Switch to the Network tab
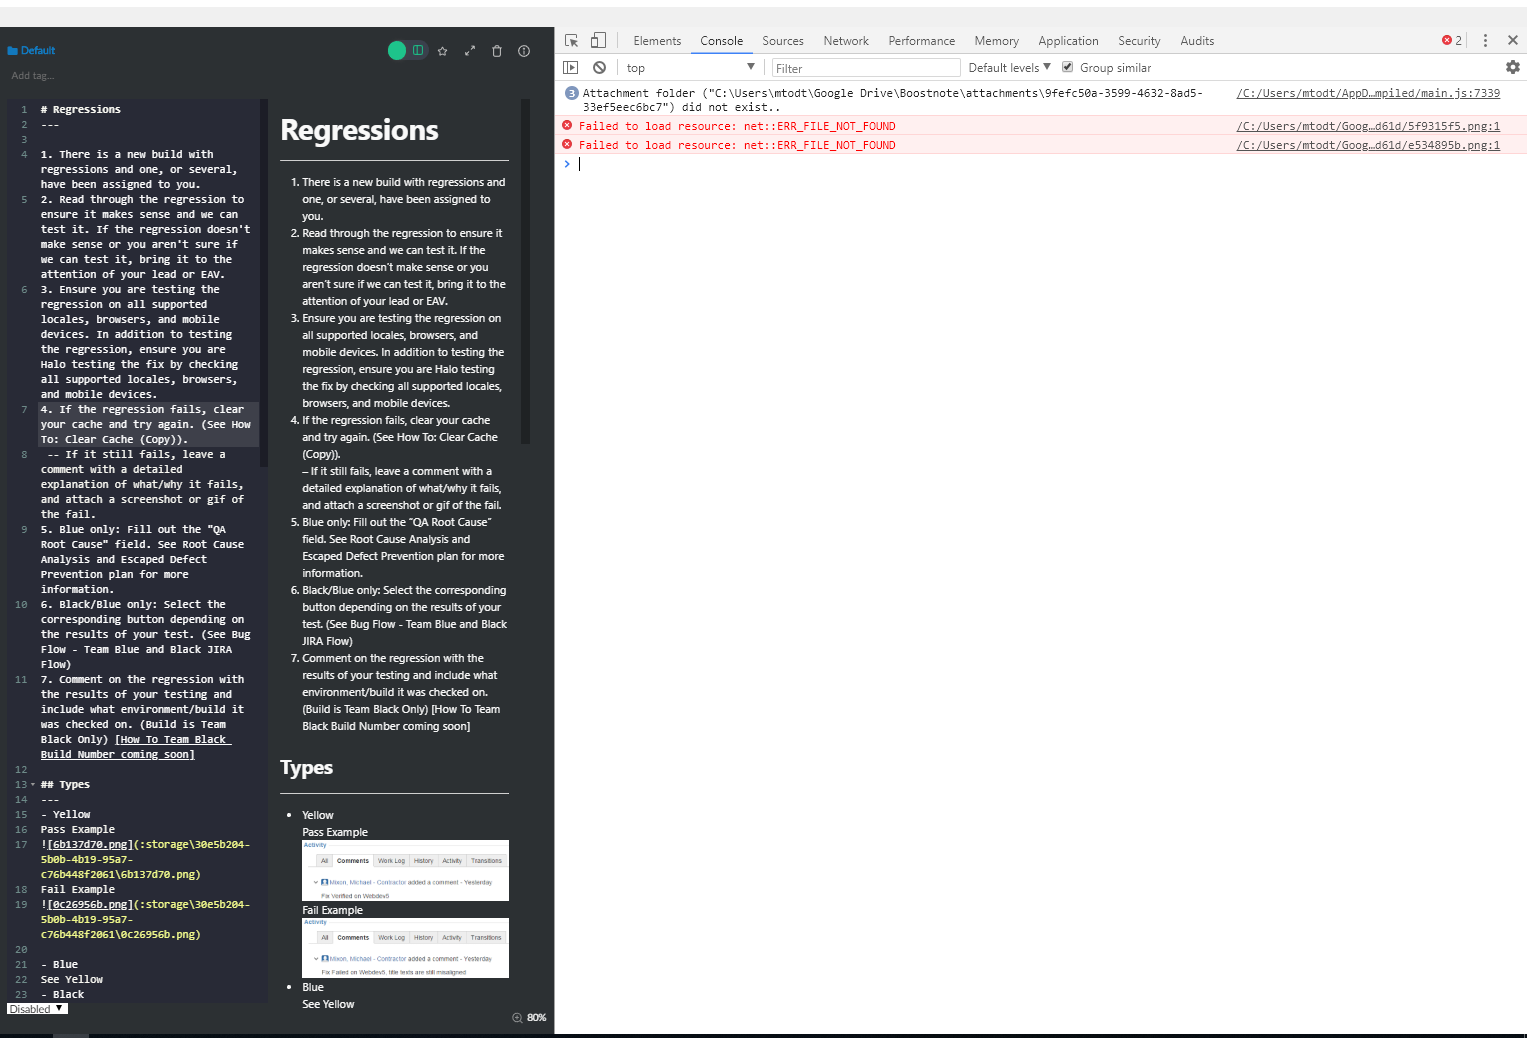 pos(845,40)
